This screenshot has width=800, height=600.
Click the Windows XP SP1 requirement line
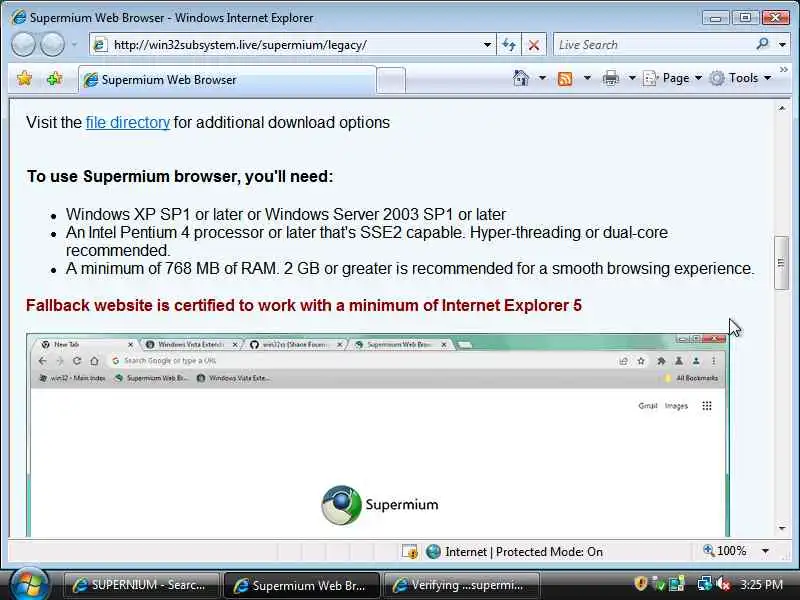286,214
